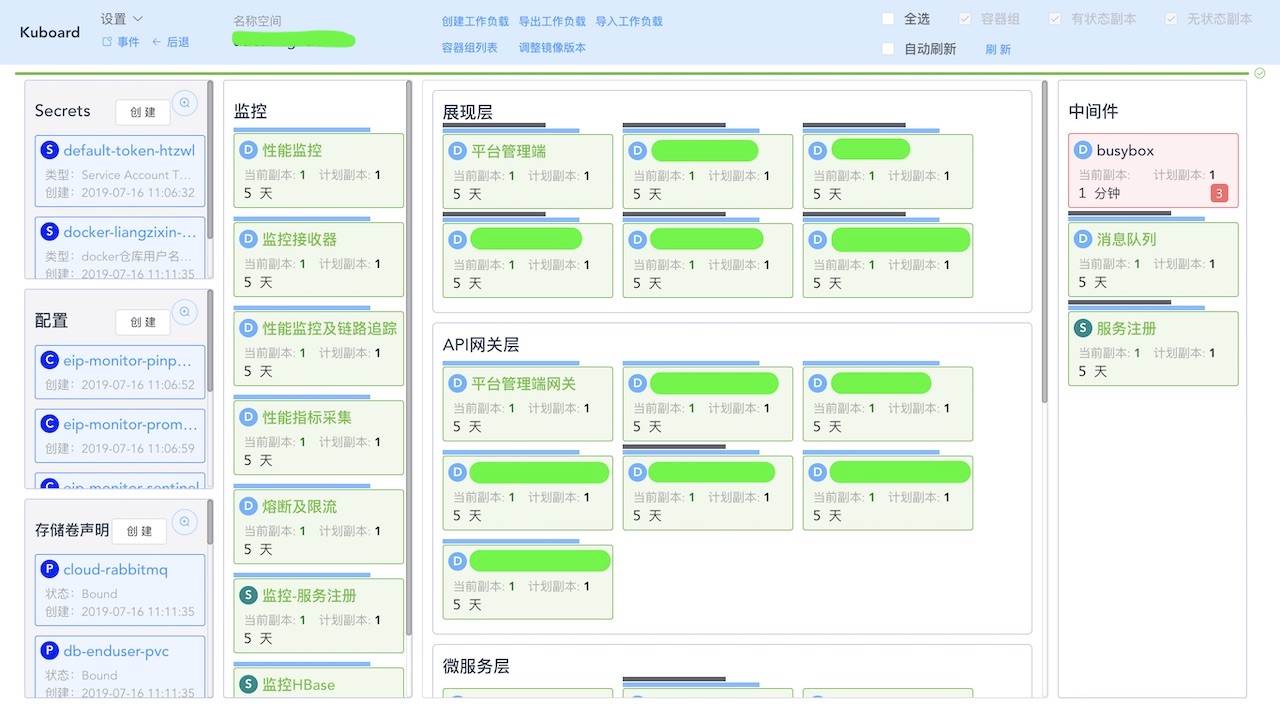Open the search magnifier in the 存储卷声明 panel
This screenshot has width=1280, height=718.
[x=185, y=522]
